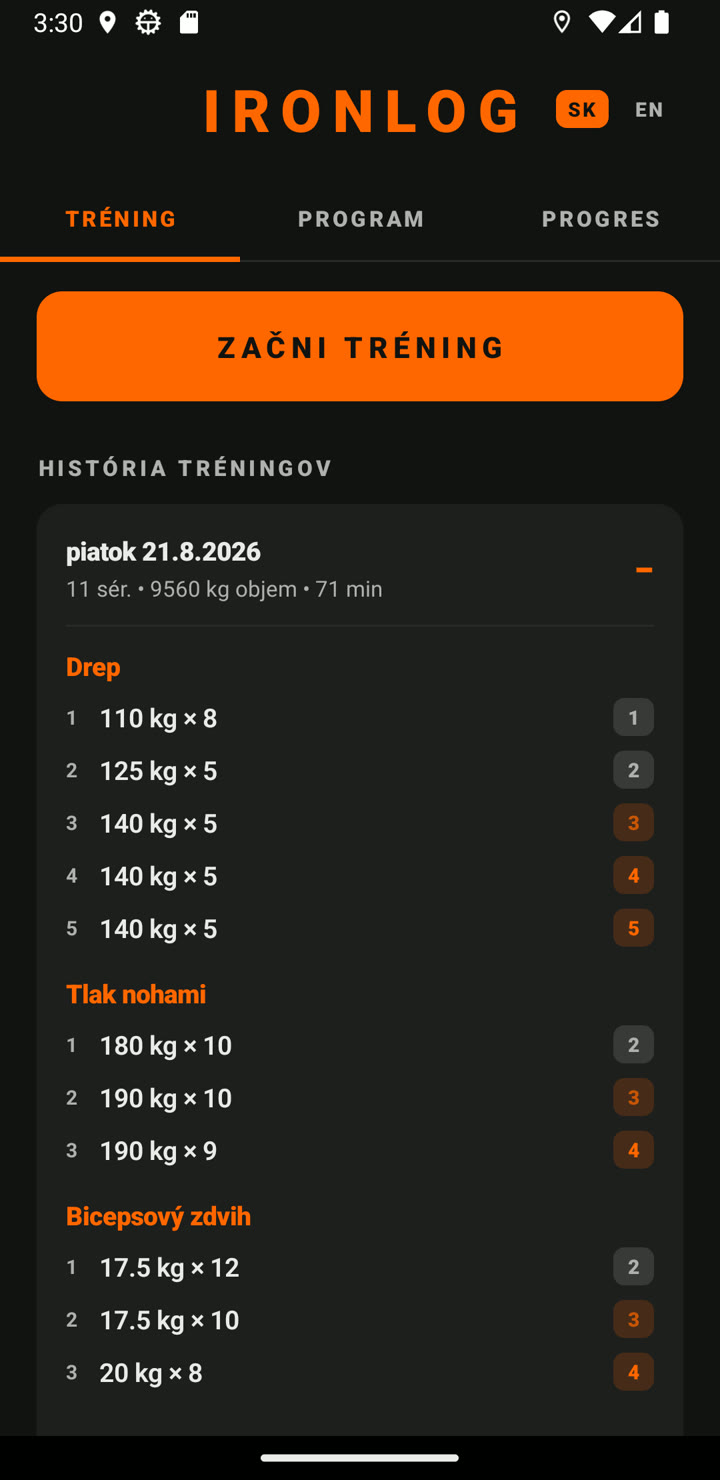Screen dimensions: 720x1480
Task: Tap the IRONLOG app title
Action: [x=362, y=110]
